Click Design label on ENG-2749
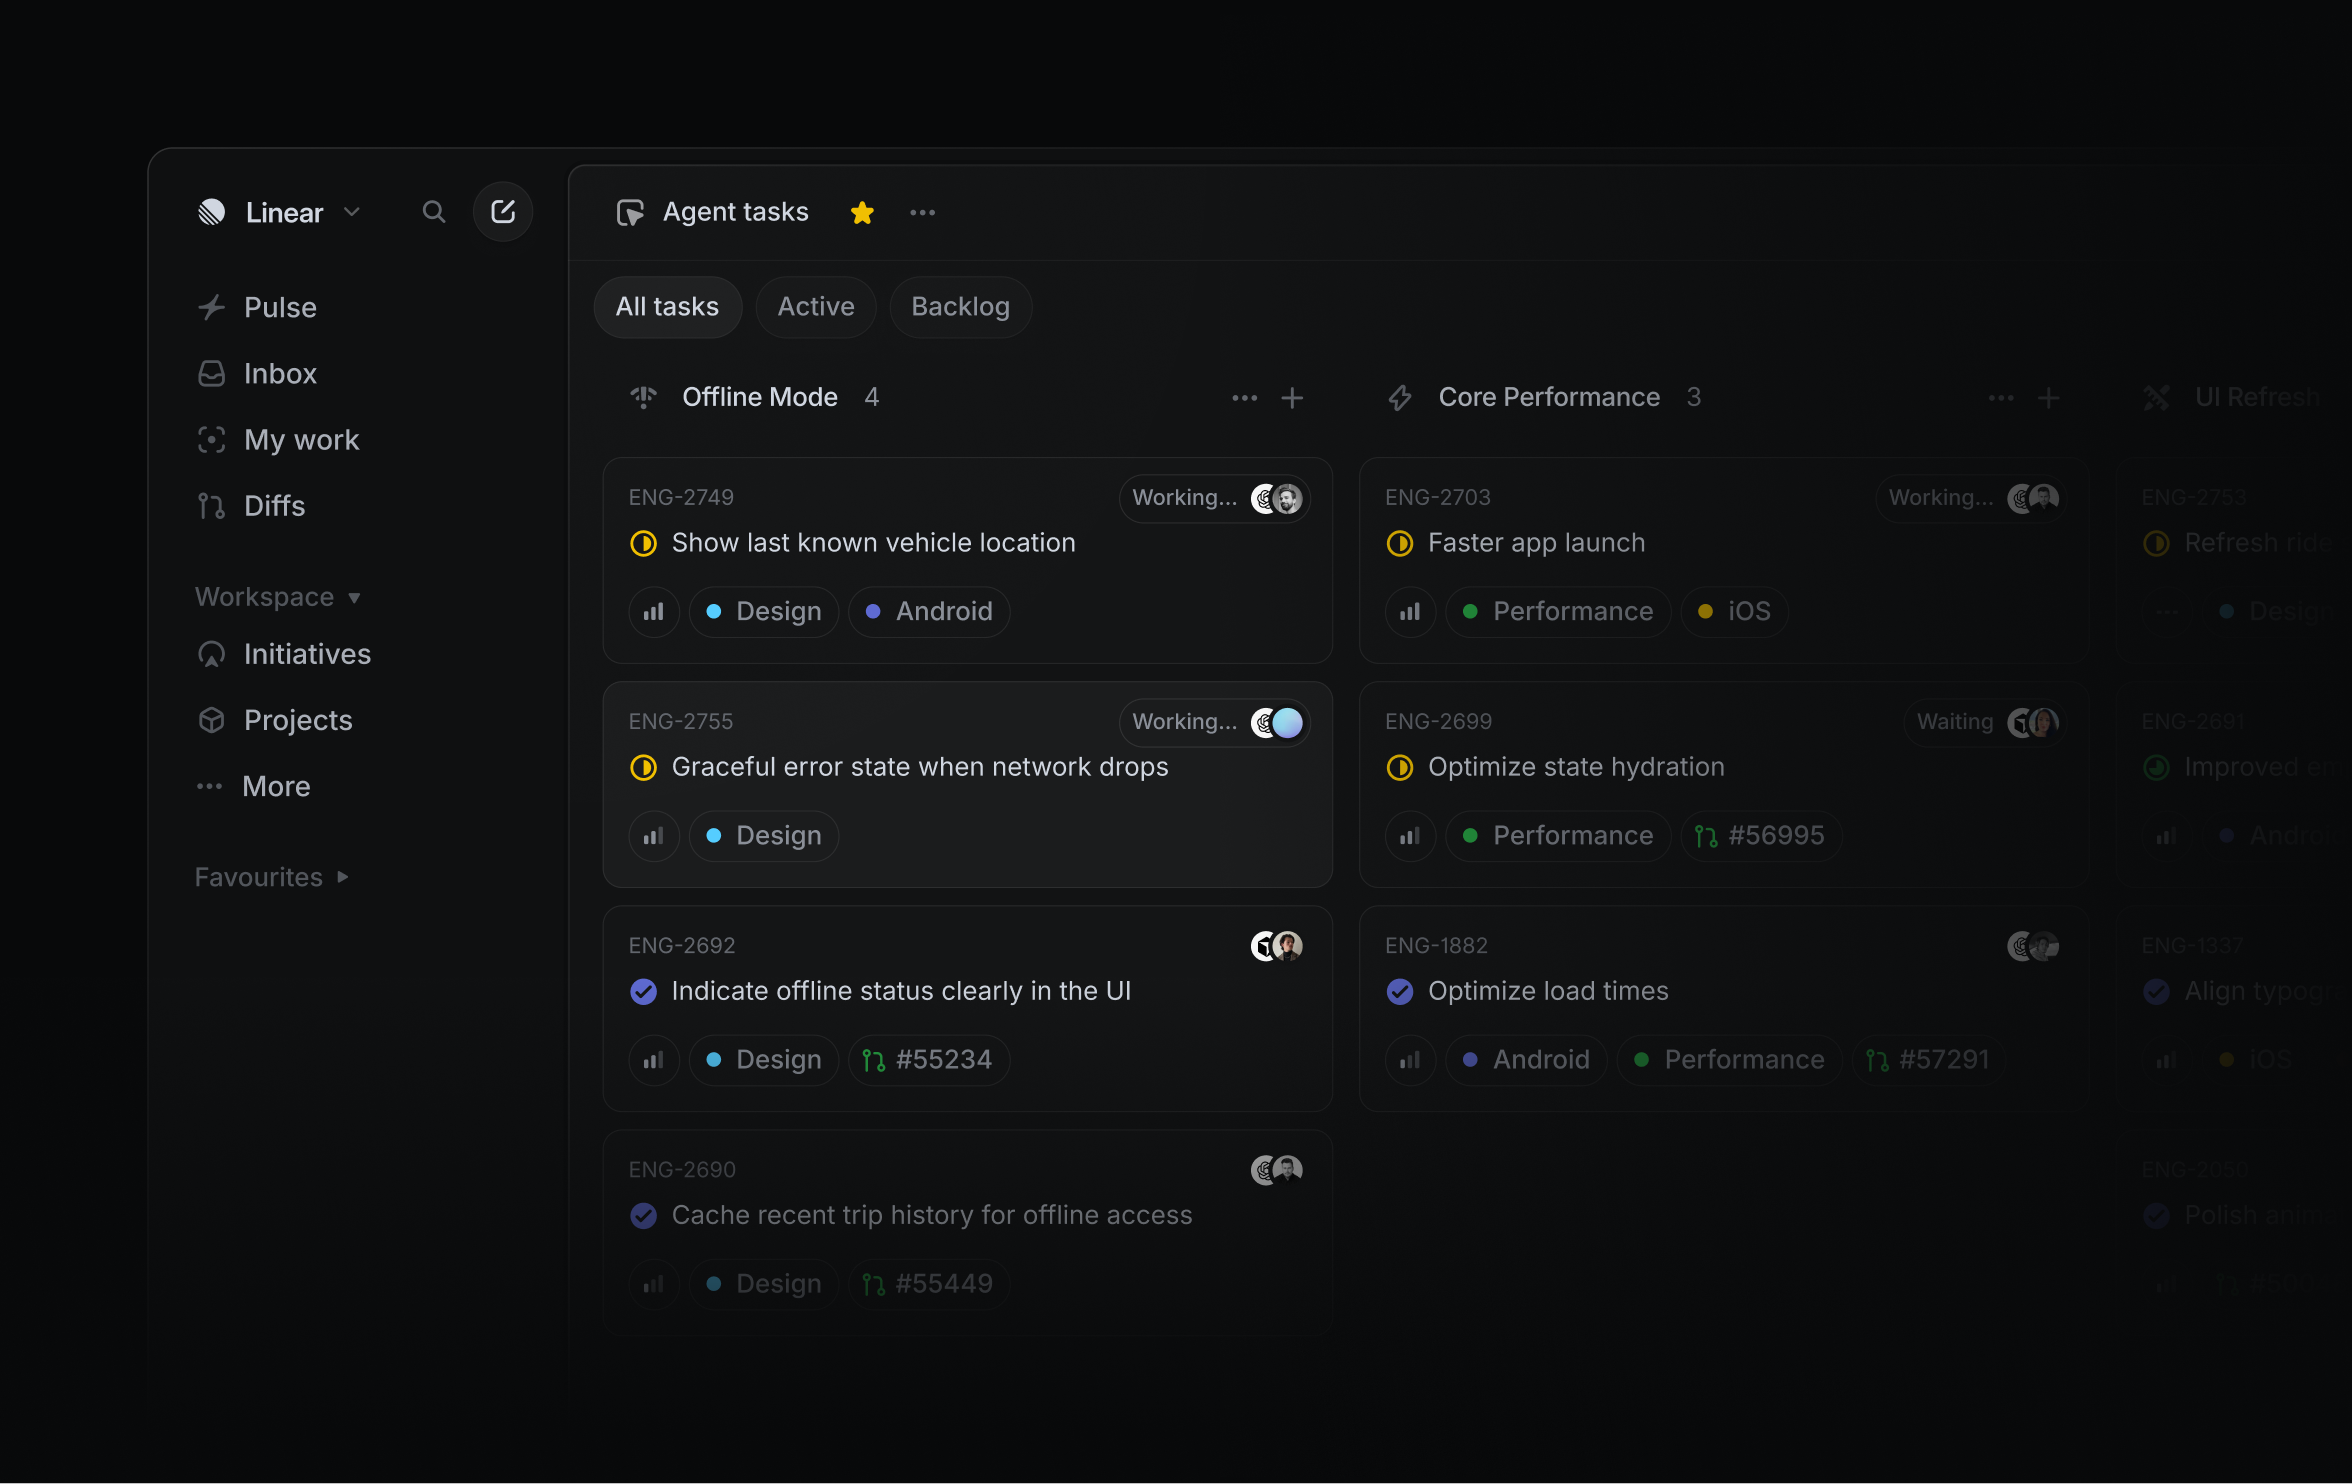This screenshot has width=2352, height=1484. pyautogui.click(x=764, y=612)
